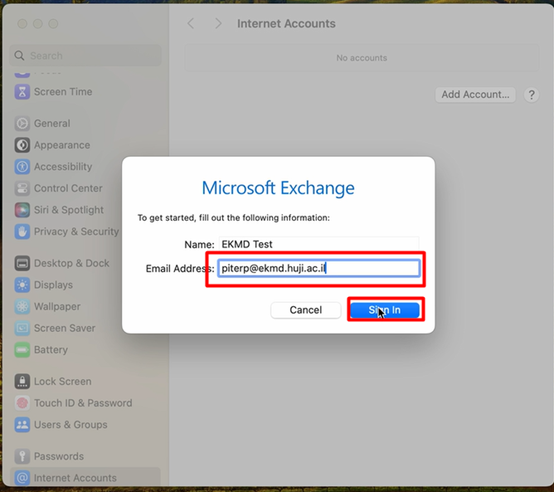
Task: Click the Touch ID fingerprint icon
Action: pos(22,403)
